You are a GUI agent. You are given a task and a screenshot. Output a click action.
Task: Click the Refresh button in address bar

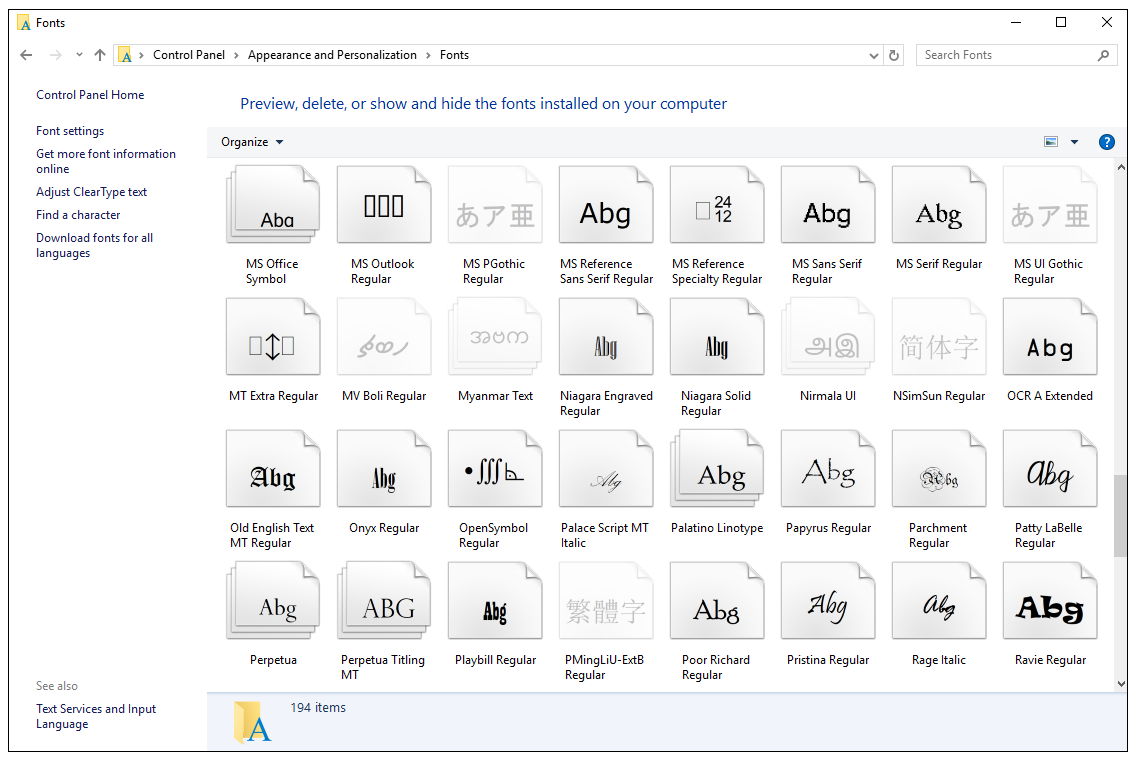point(895,56)
